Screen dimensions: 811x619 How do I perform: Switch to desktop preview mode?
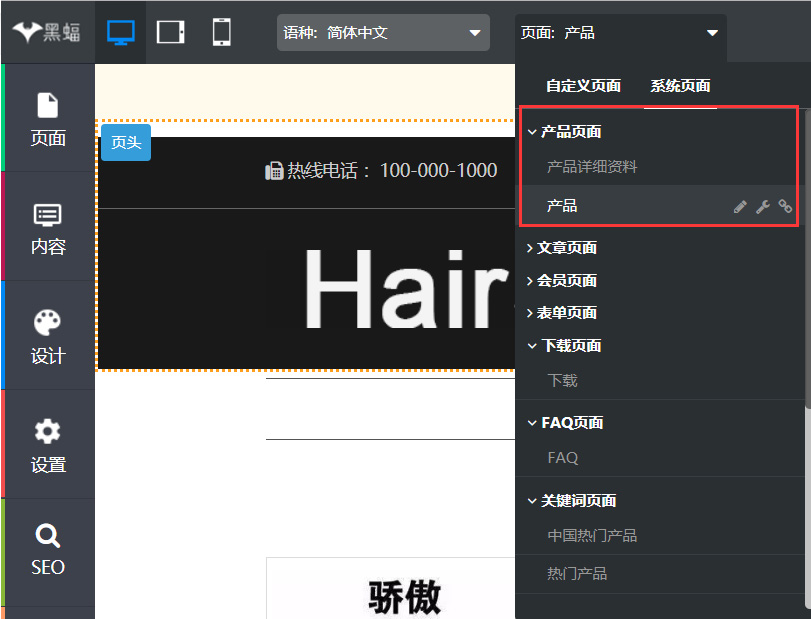click(x=120, y=32)
